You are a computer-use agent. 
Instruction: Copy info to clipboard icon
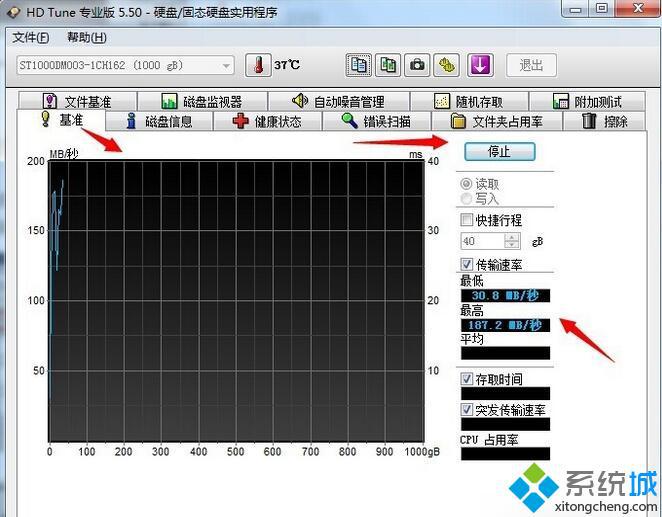(x=358, y=65)
